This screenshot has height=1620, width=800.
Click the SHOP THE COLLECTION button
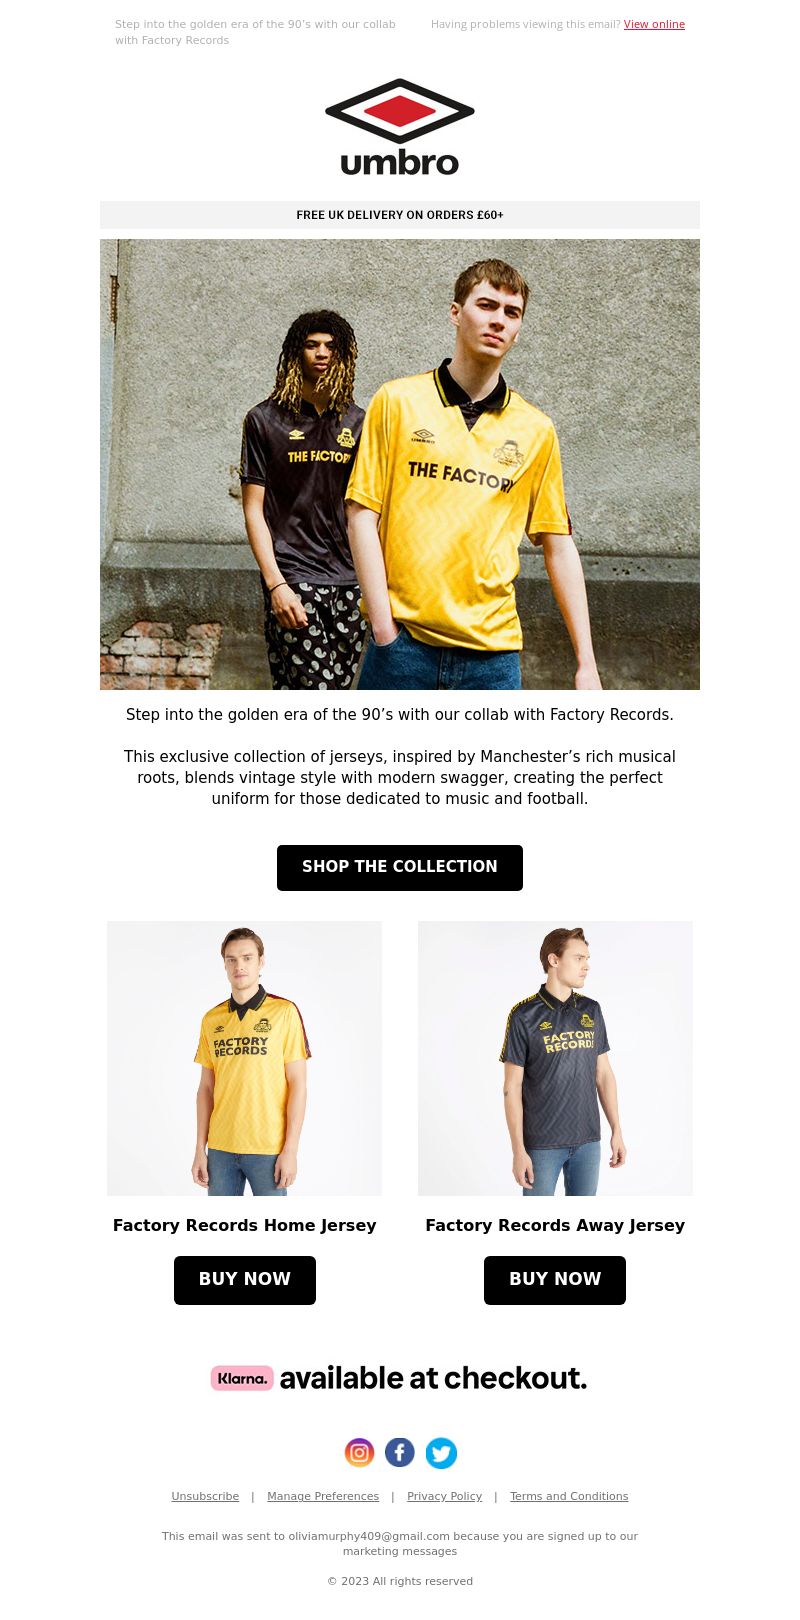pos(400,867)
